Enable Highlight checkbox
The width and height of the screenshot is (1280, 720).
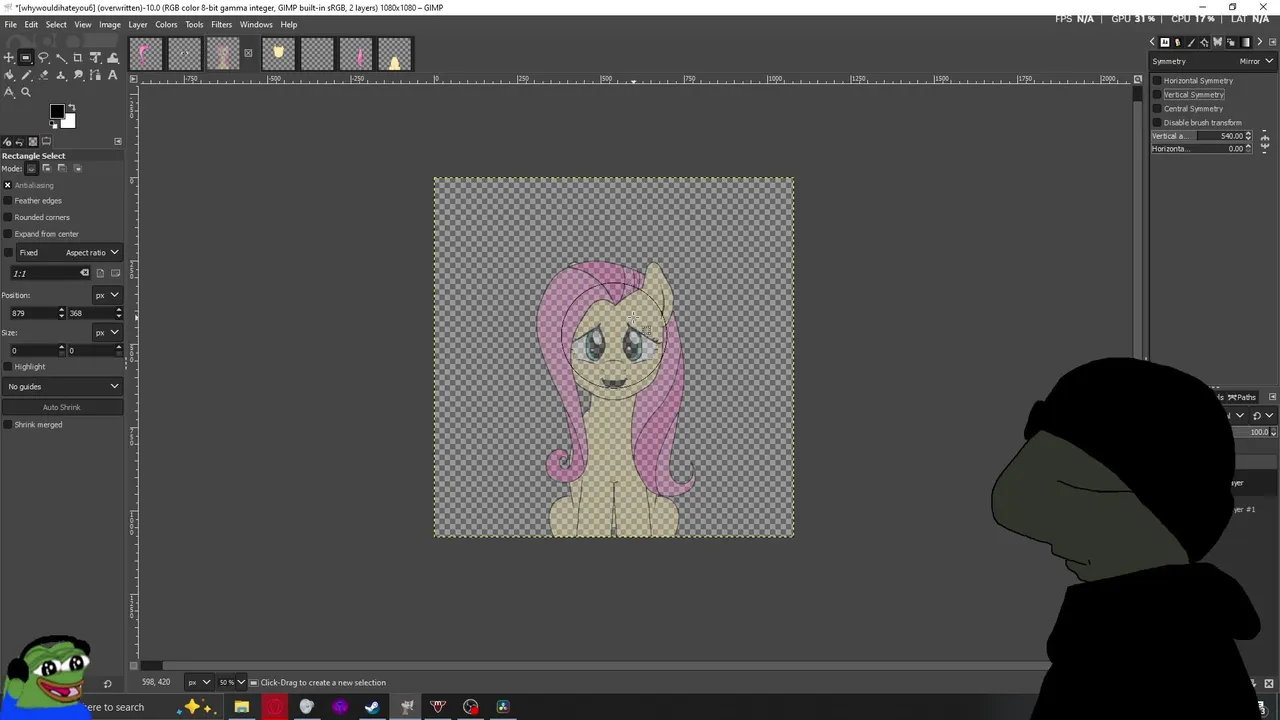point(7,367)
